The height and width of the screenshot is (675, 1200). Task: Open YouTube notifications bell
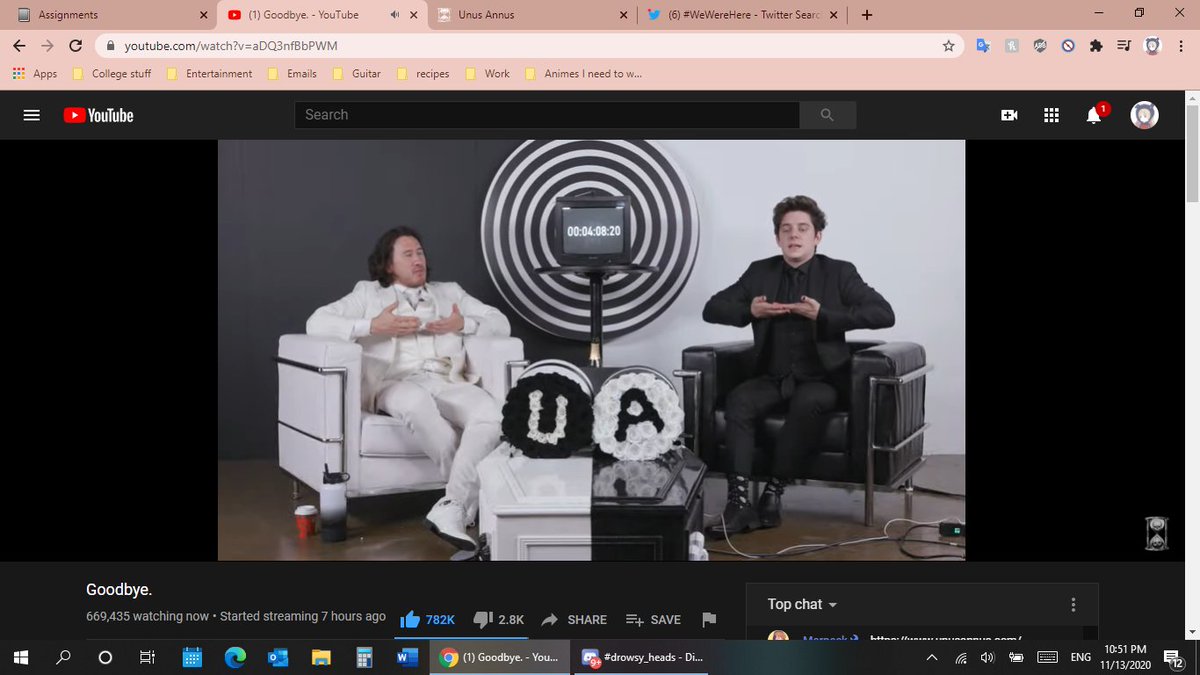pos(1093,114)
